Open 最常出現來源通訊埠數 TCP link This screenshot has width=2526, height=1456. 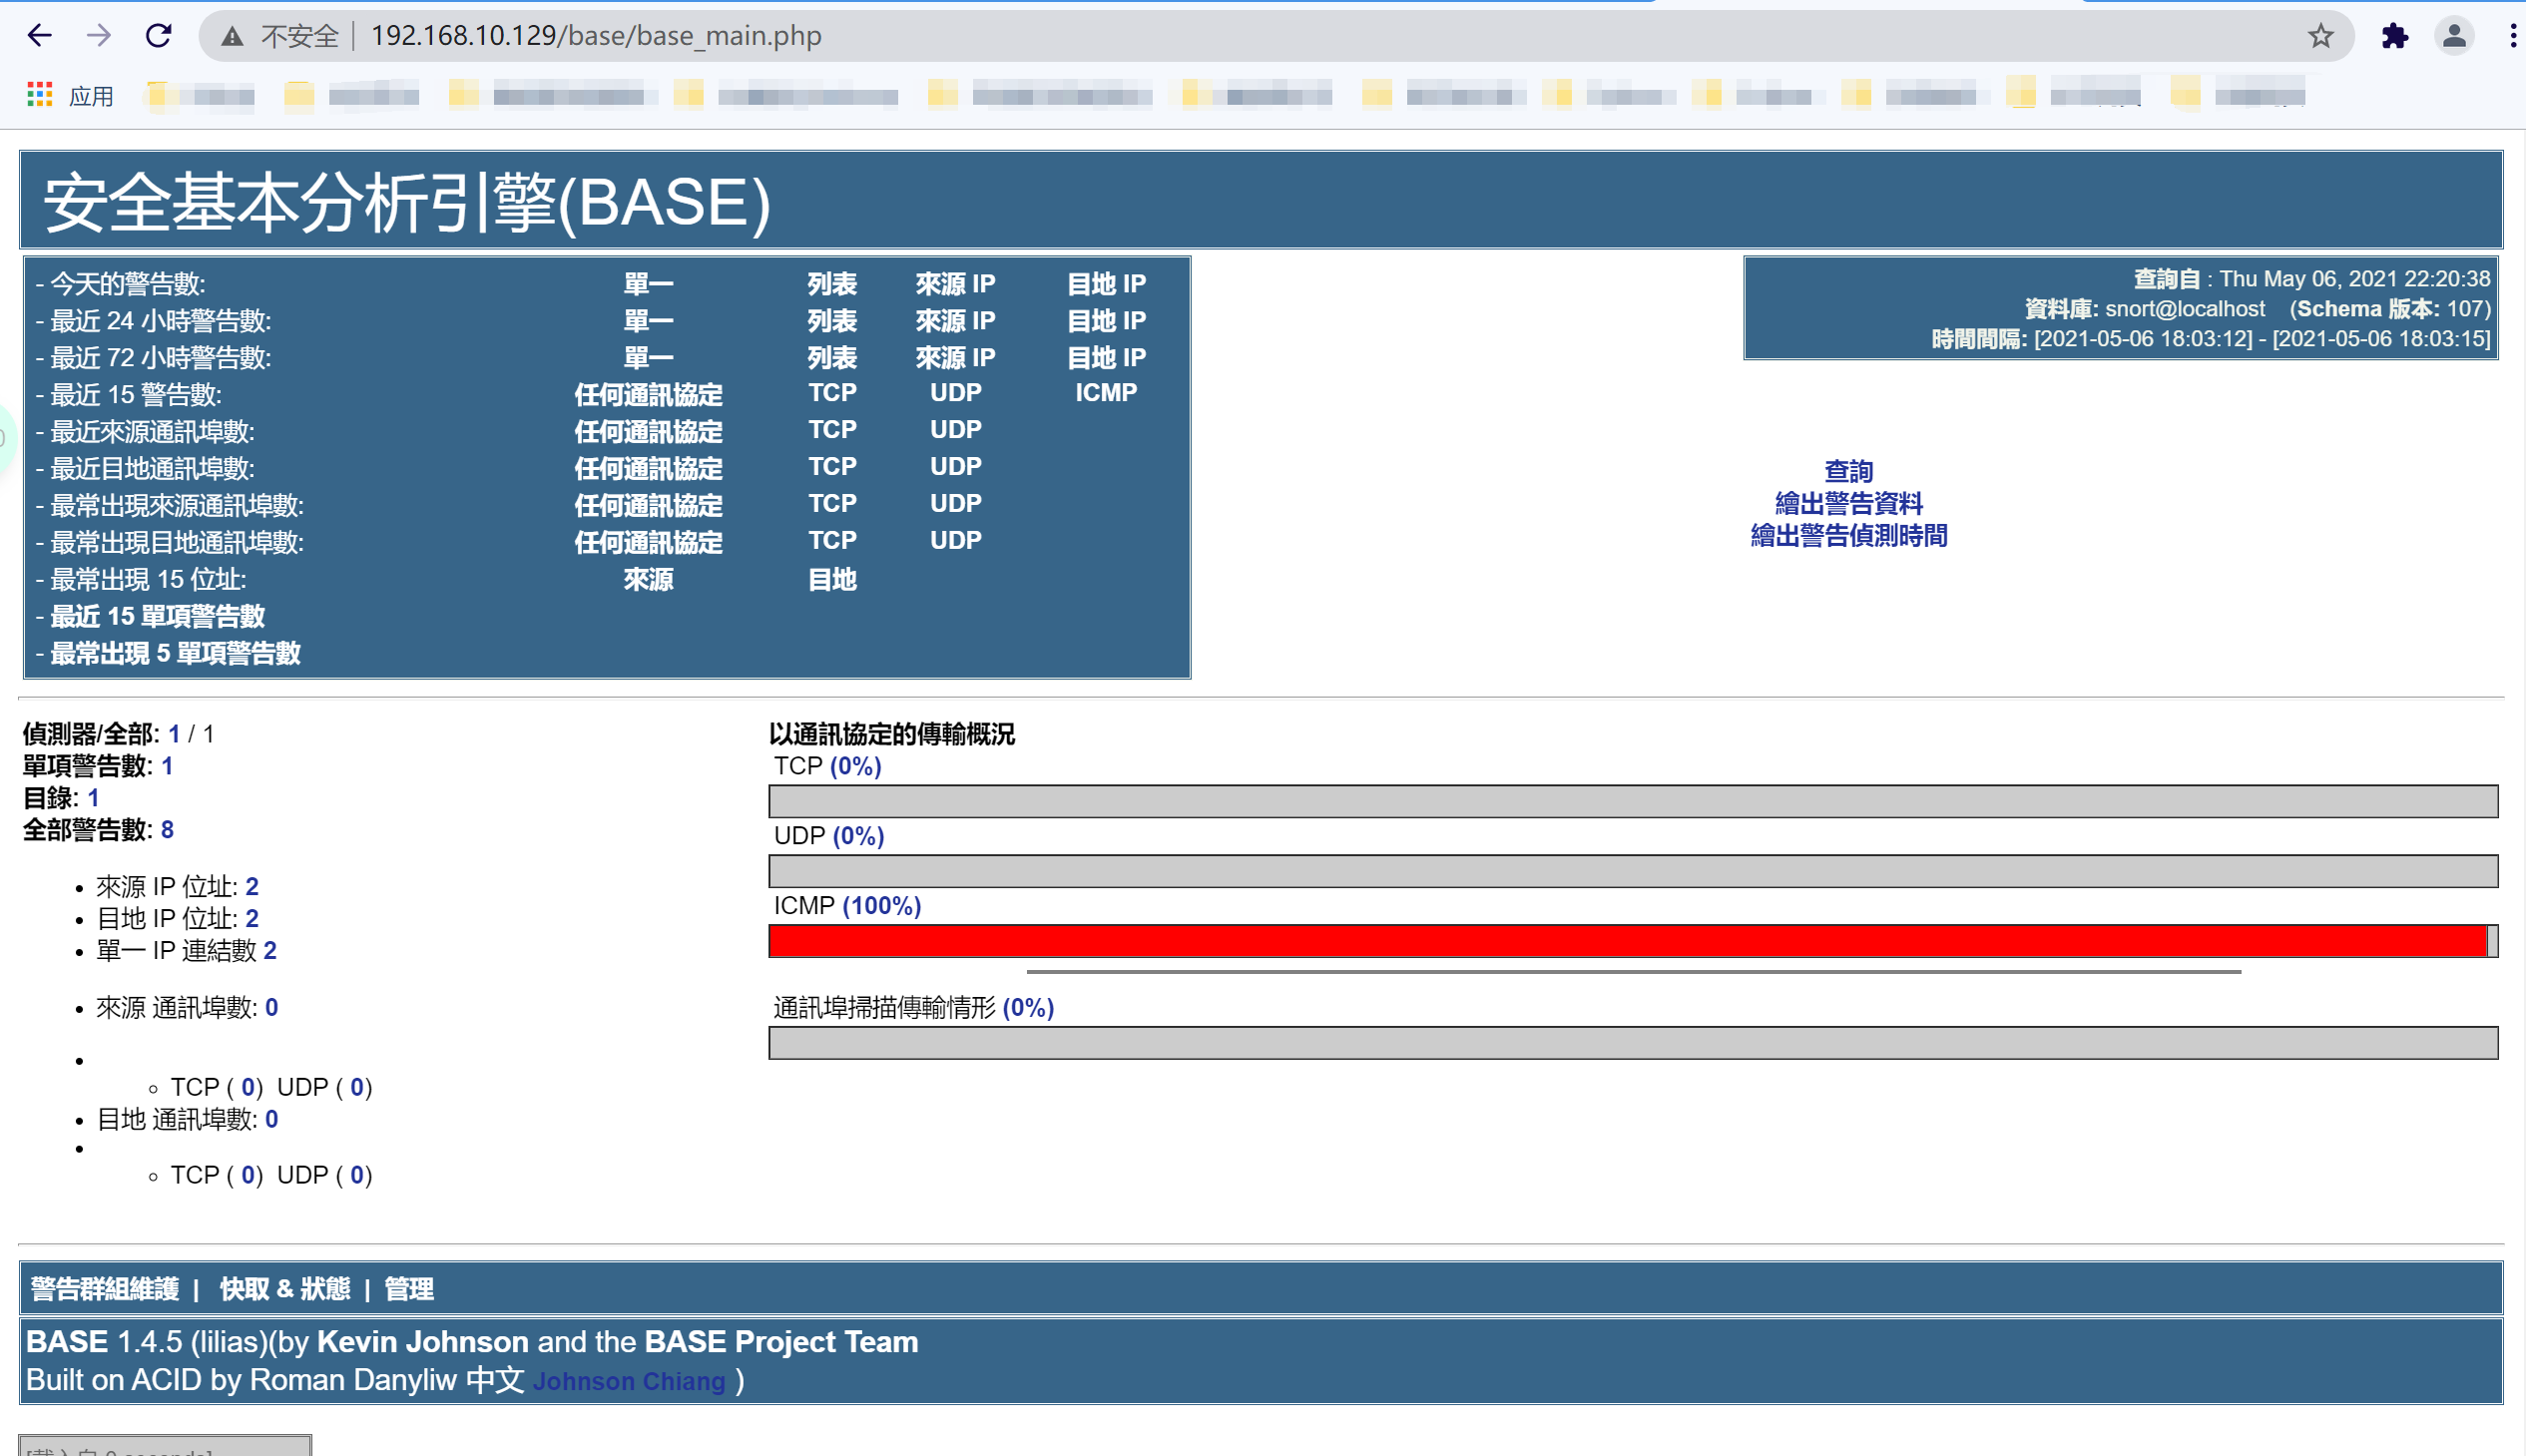pos(832,504)
